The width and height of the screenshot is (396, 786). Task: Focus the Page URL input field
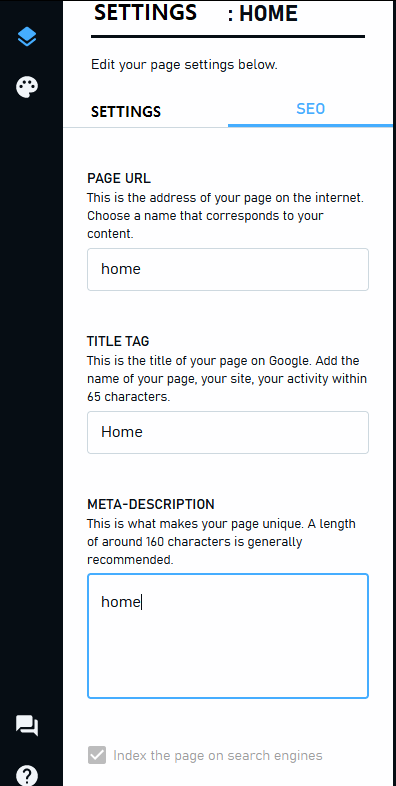(228, 269)
